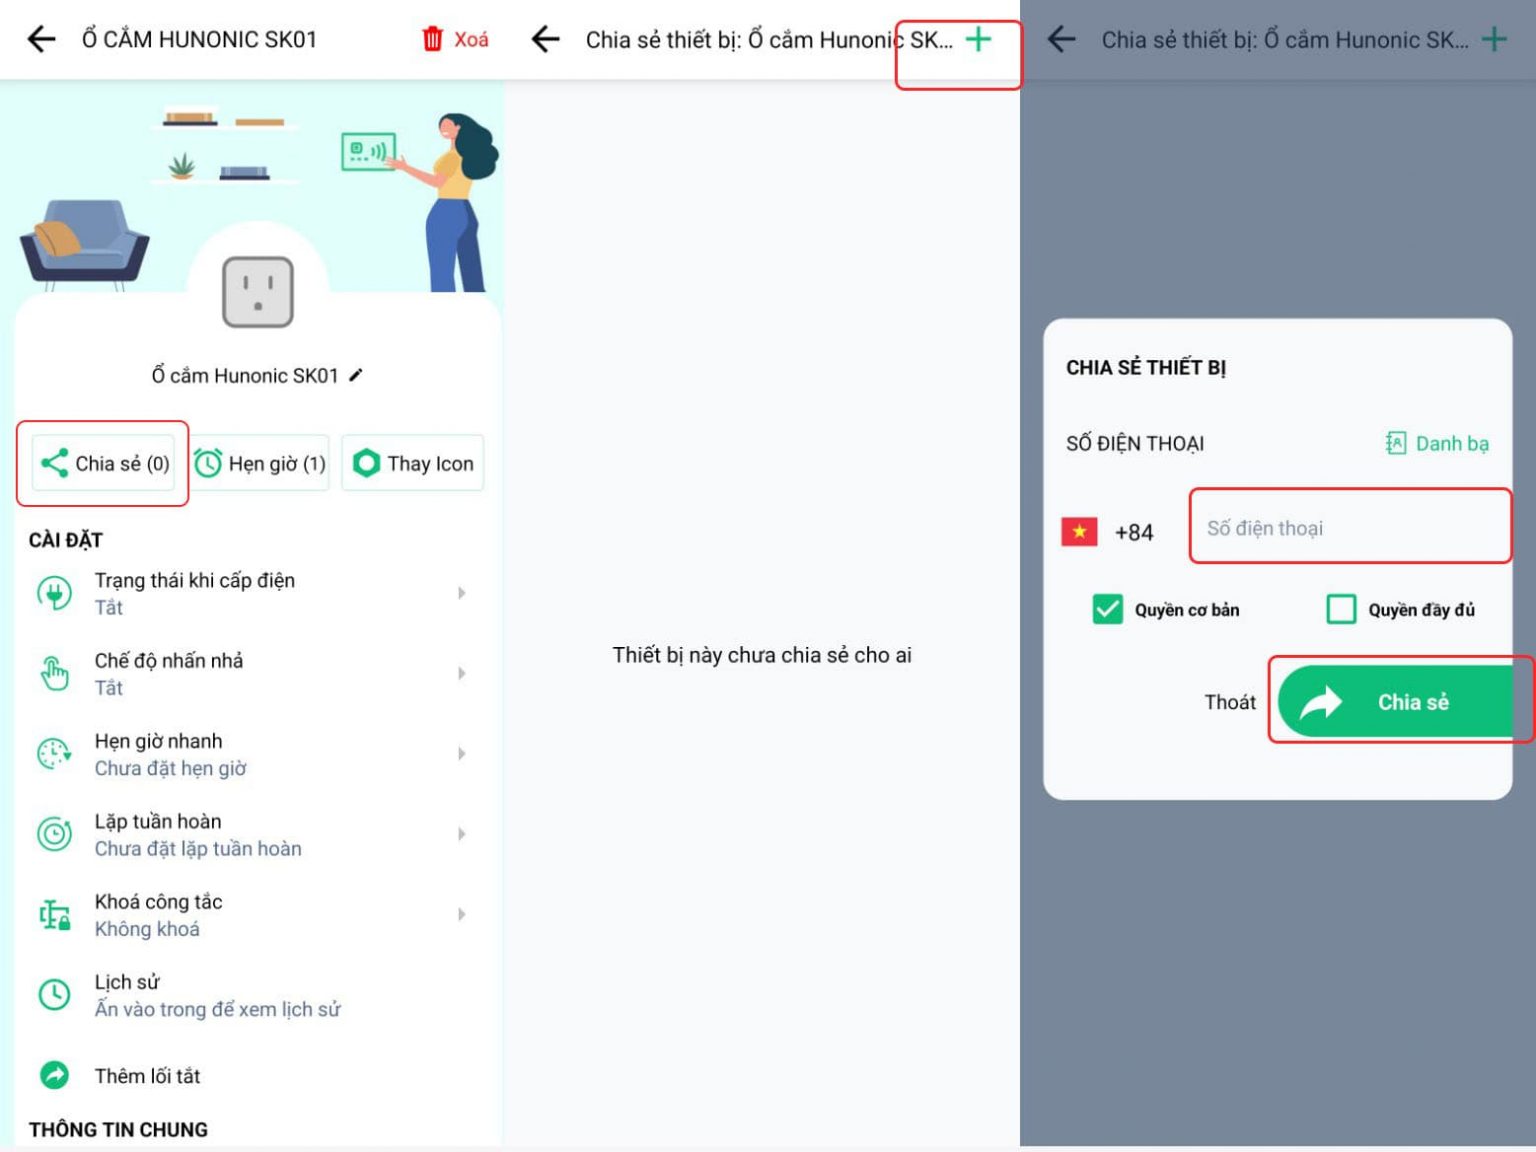Screen dimensions: 1536x1152
Task: Click Vietnam flag country selector
Action: point(1079,531)
